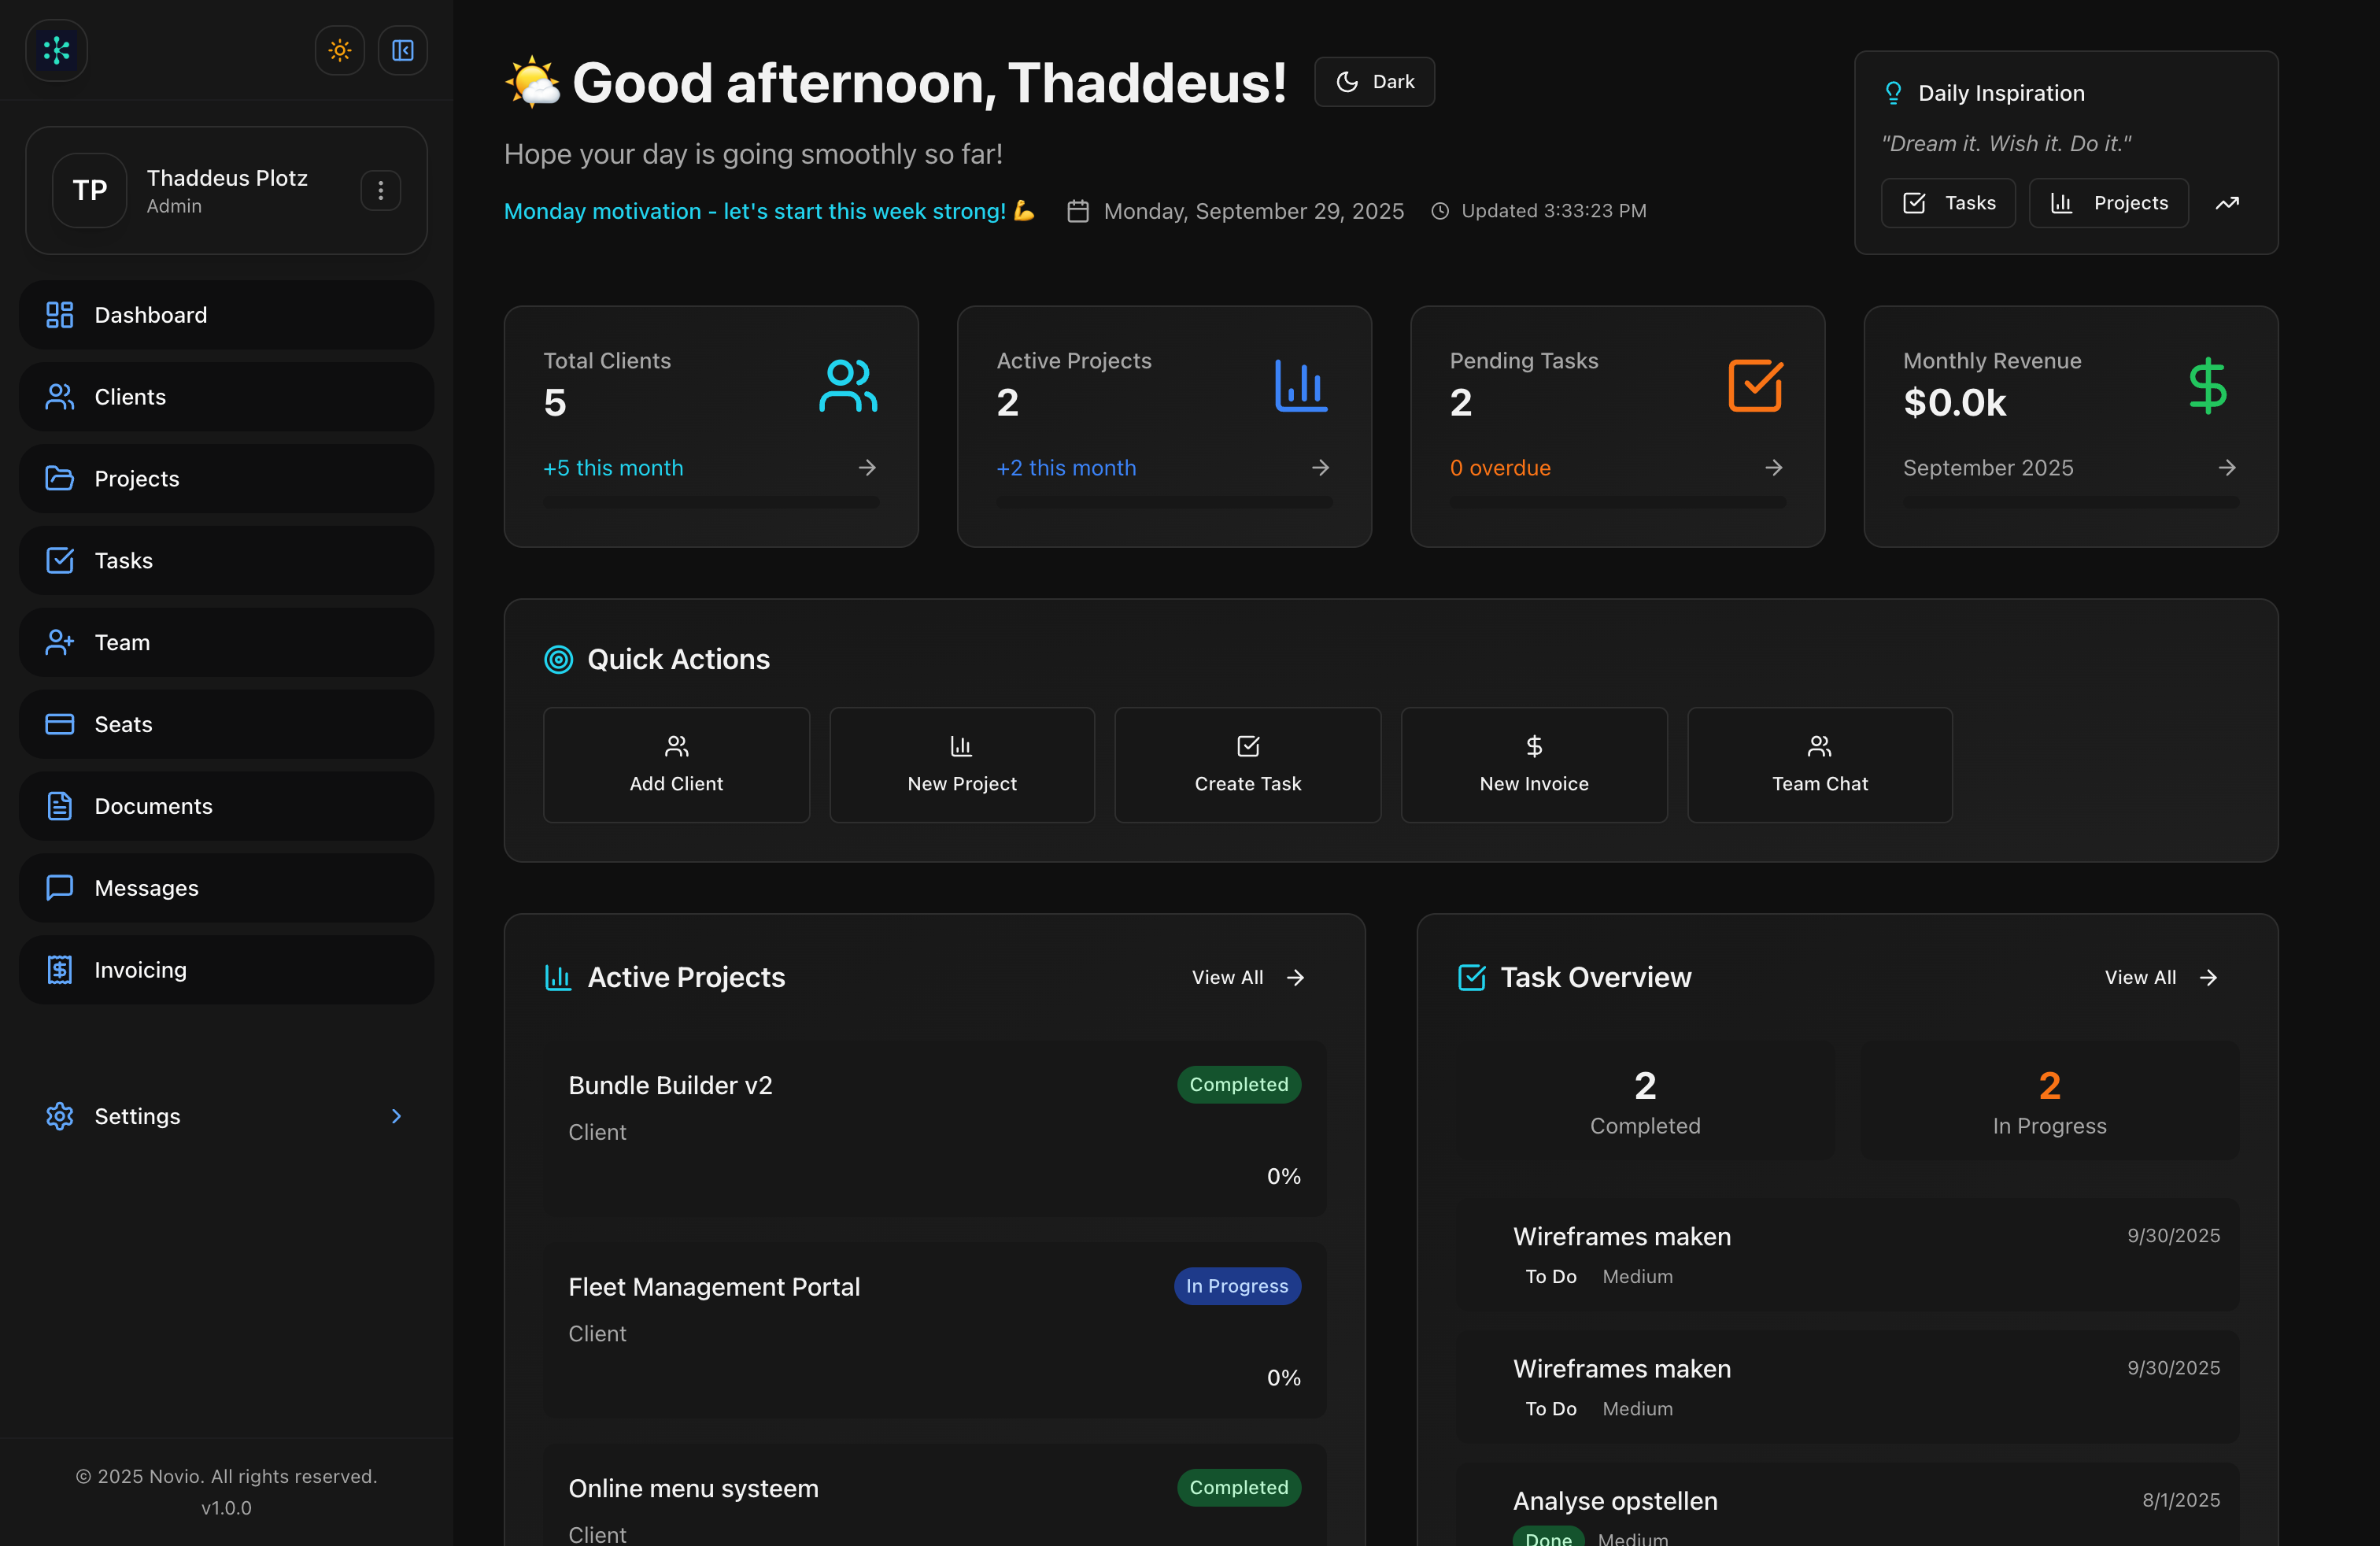Open the user profile options menu
The image size is (2380, 1546).
[x=380, y=190]
